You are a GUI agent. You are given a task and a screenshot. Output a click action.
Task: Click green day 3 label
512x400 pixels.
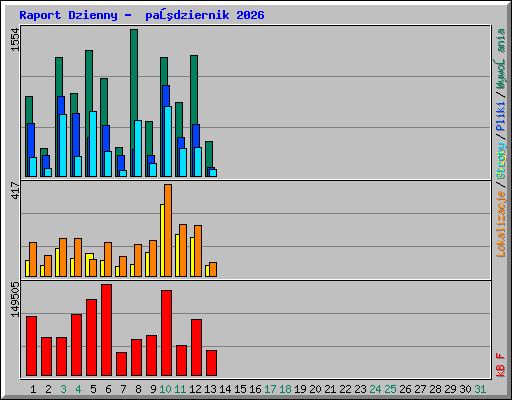(x=63, y=389)
